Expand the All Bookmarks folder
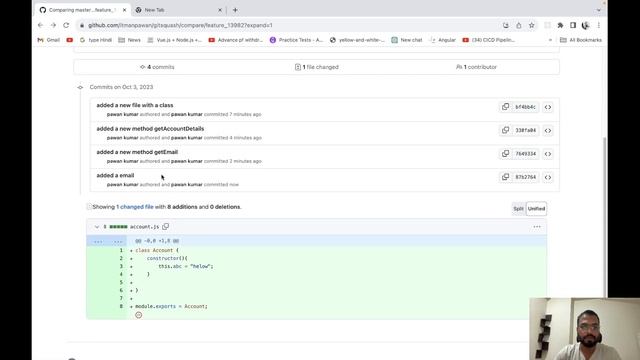640x360 pixels. (581, 40)
